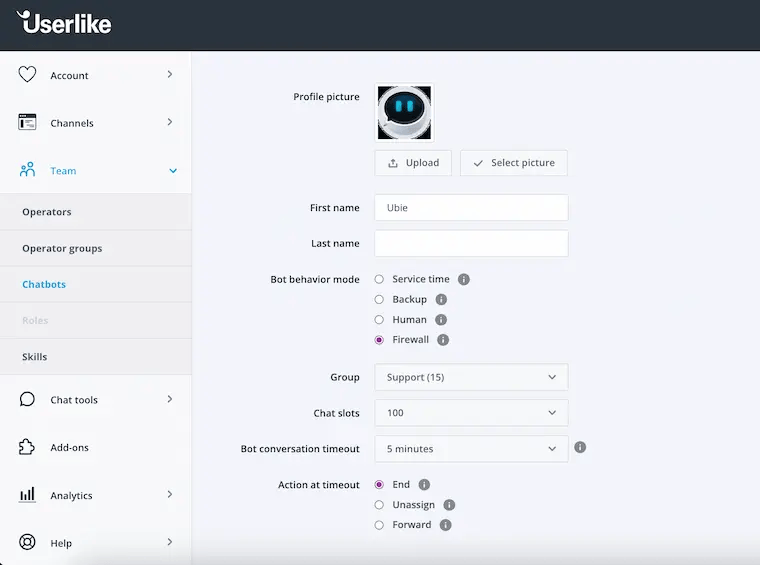Click the Upload picture button
Image resolution: width=760 pixels, height=565 pixels.
[x=413, y=163]
